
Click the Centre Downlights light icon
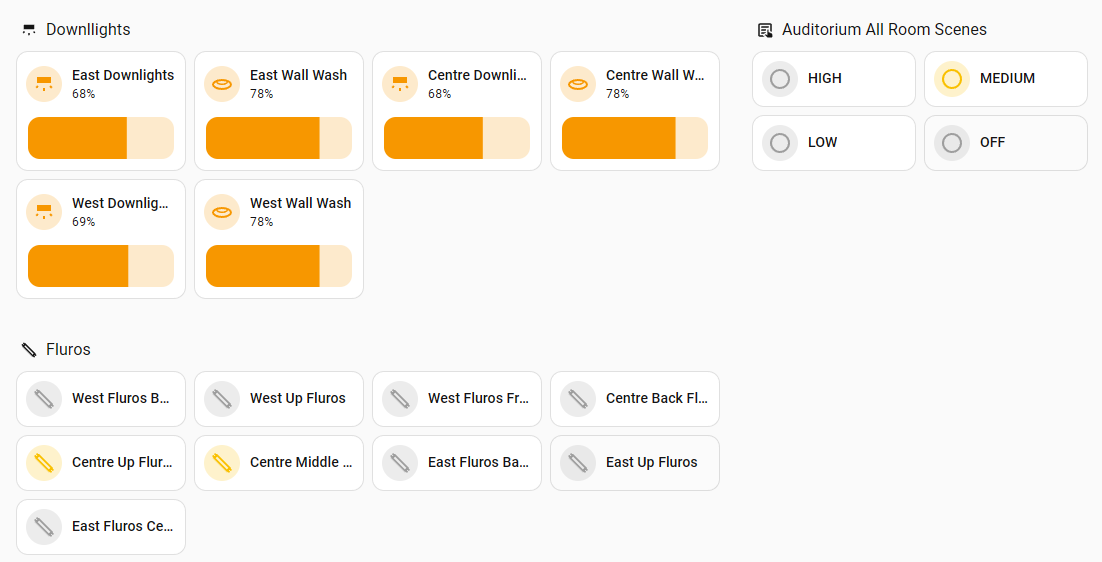400,84
